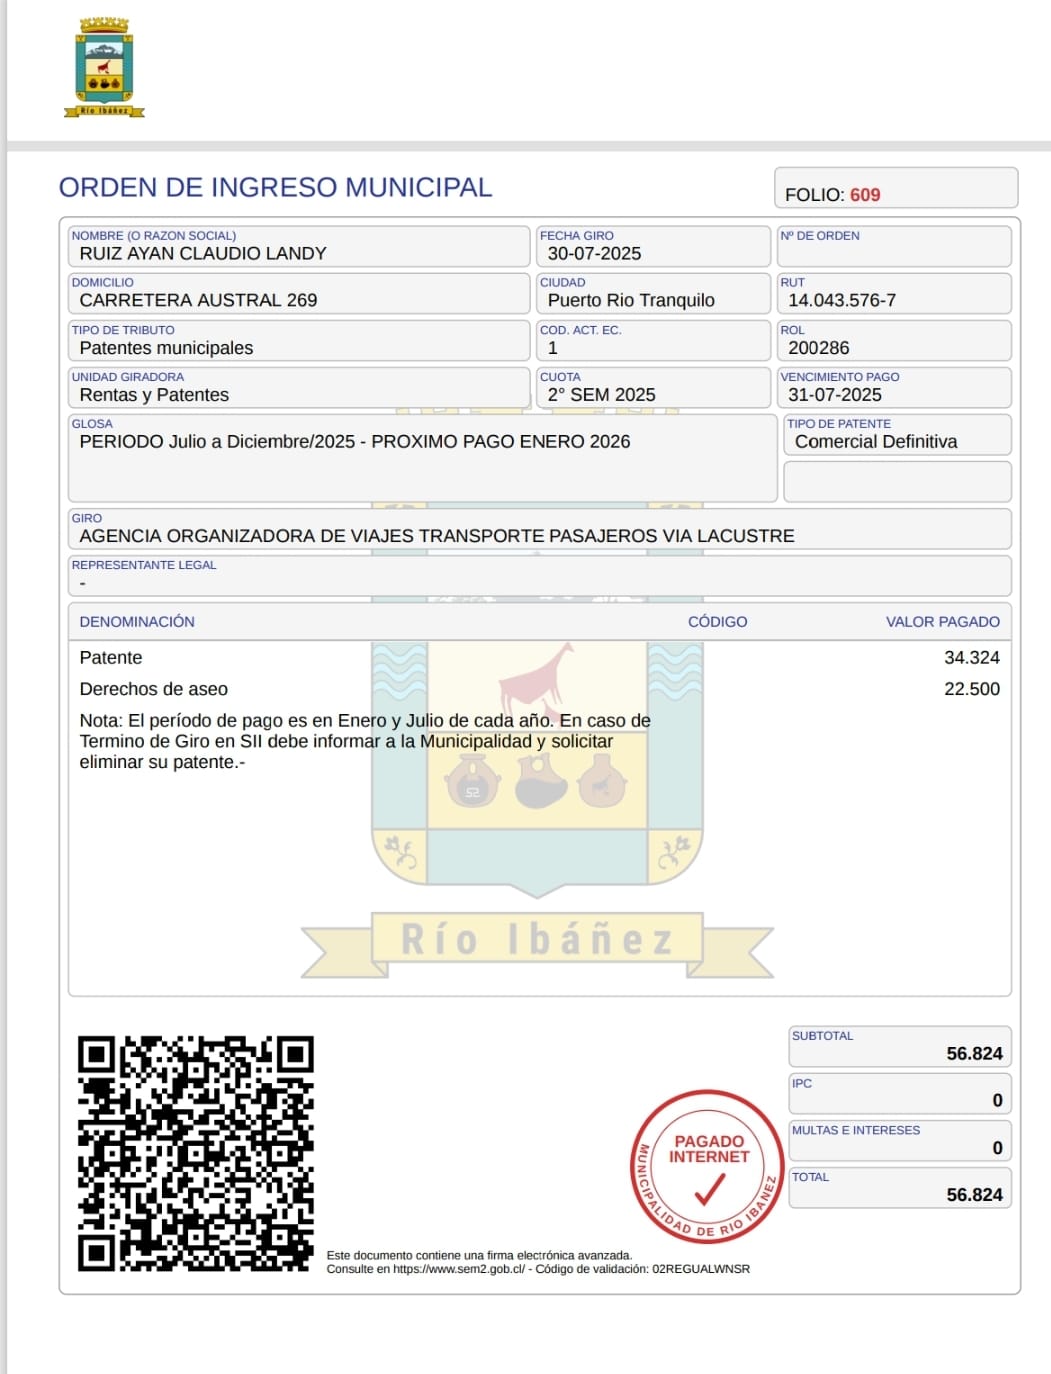The height and width of the screenshot is (1374, 1051).
Task: Select name field RUIZ AYAN CLAUDIO LANDY
Action: [298, 246]
